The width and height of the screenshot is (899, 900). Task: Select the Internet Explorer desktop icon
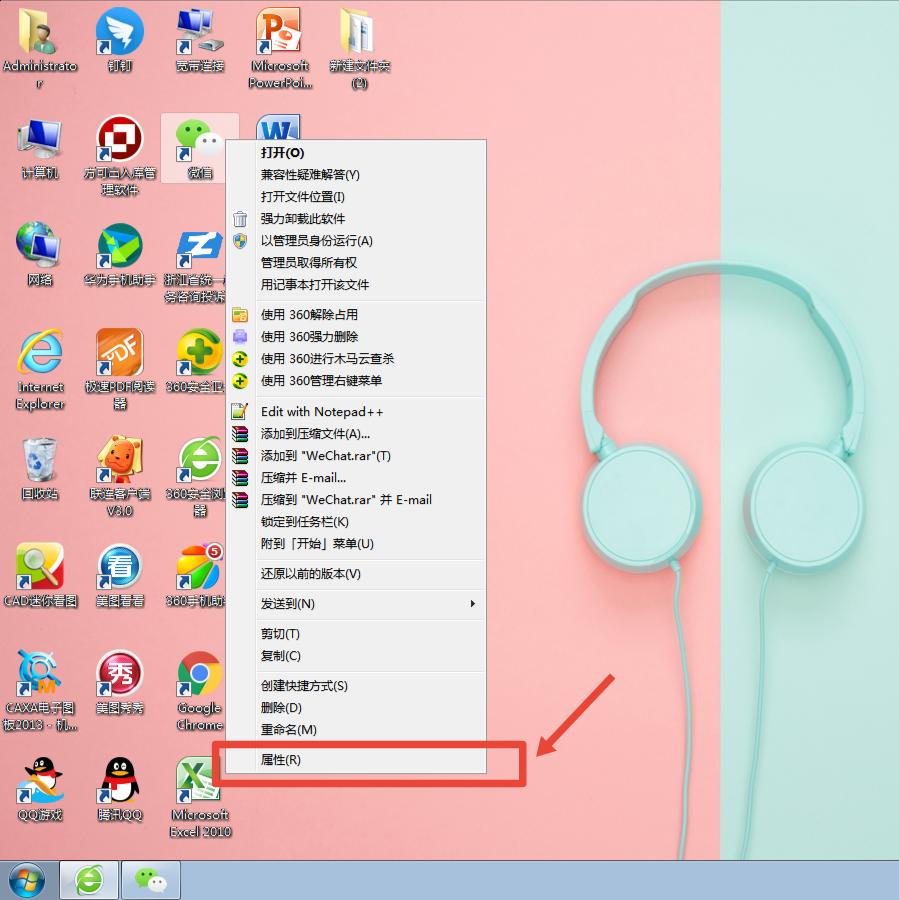pos(39,370)
